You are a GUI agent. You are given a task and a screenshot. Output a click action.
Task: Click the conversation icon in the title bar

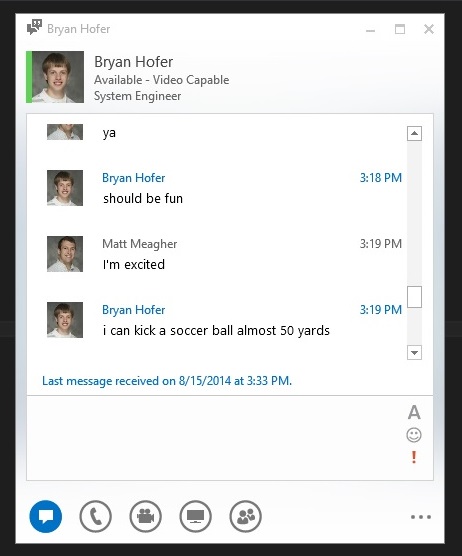point(34,27)
